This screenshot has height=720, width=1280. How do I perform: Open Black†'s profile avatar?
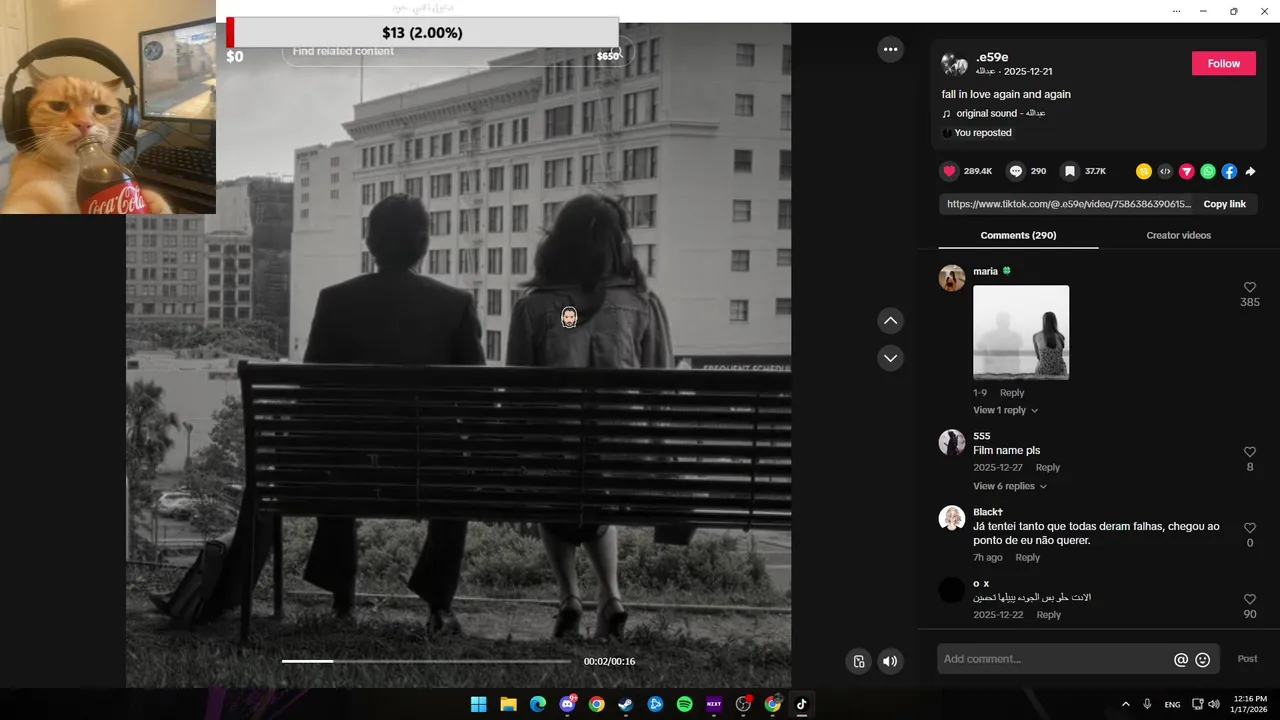(x=952, y=518)
